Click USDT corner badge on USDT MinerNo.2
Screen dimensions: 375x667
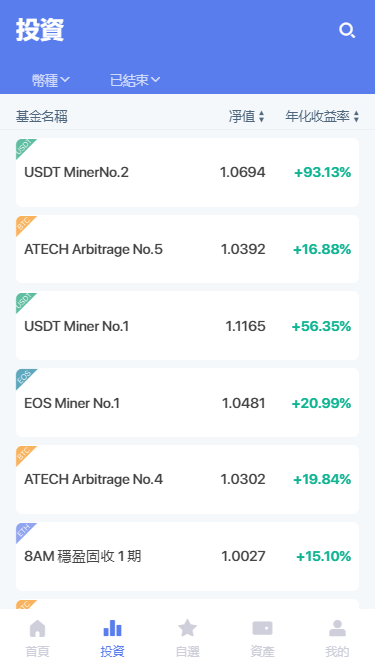click(24, 147)
